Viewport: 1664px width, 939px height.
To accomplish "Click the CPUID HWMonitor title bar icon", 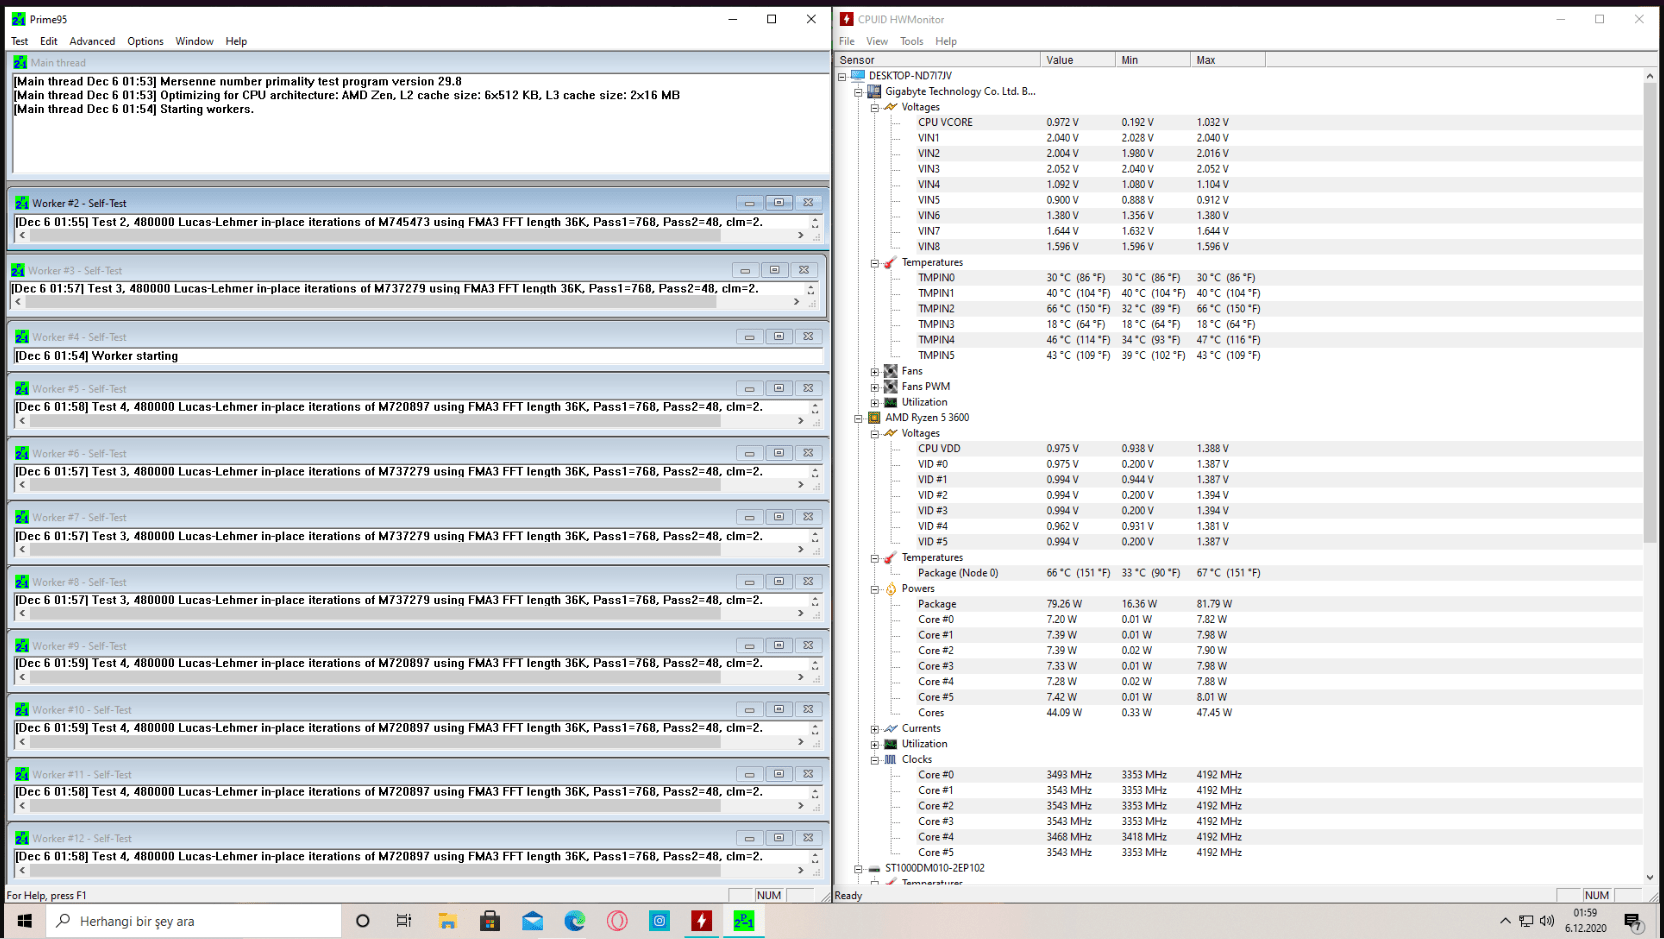I will pos(847,19).
